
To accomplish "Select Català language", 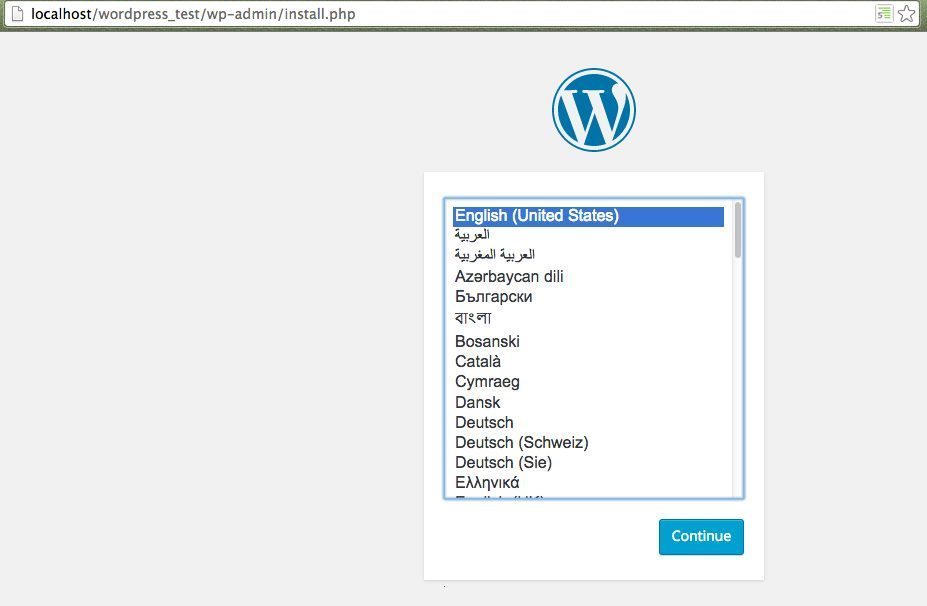I will click(x=588, y=361).
